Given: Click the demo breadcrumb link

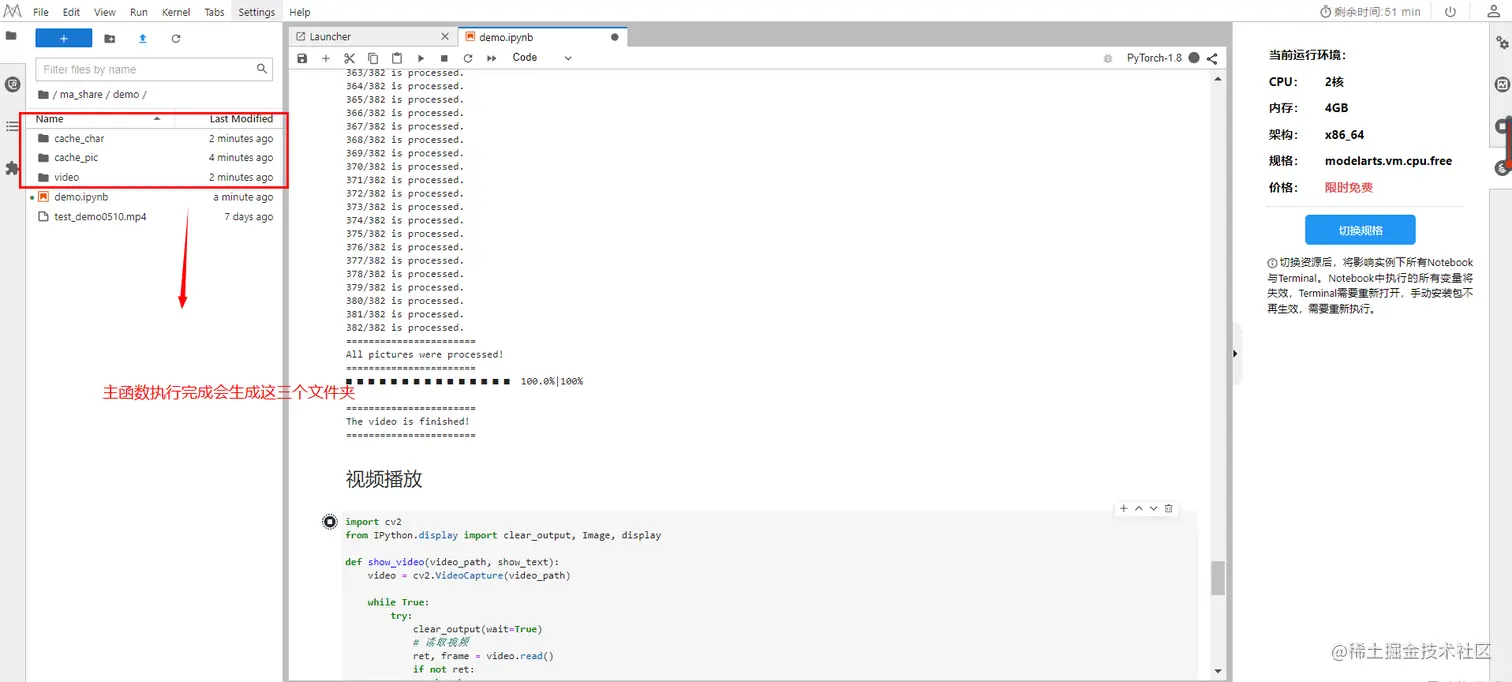Looking at the screenshot, I should [126, 94].
